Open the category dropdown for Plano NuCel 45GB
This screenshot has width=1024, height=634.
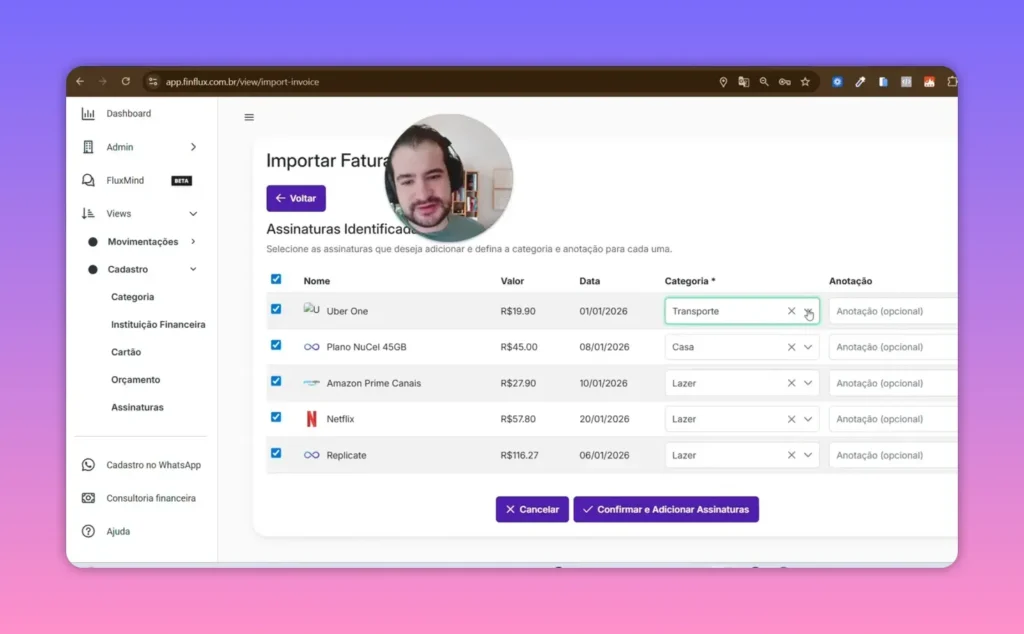point(807,346)
